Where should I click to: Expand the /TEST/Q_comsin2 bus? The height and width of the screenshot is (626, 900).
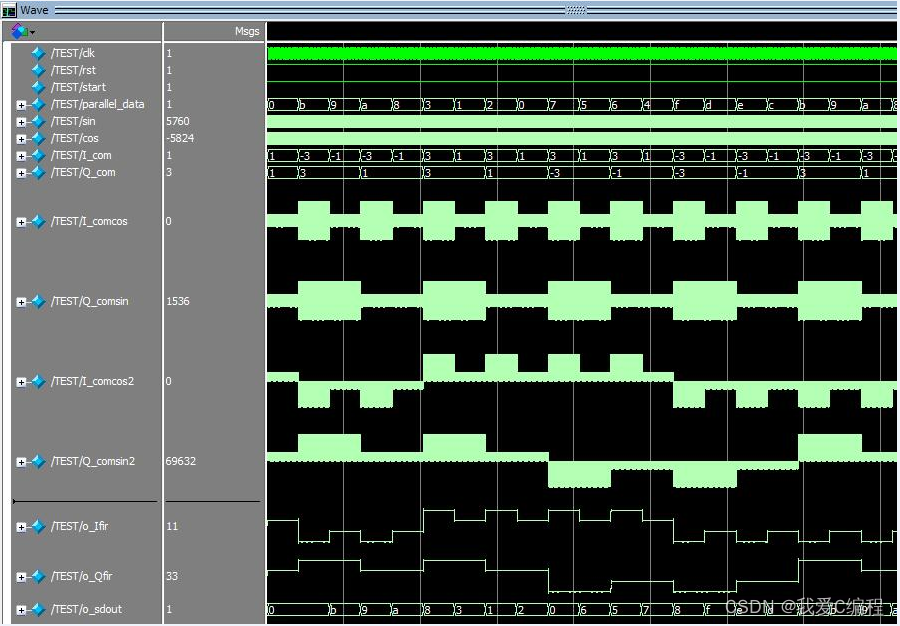(21, 462)
